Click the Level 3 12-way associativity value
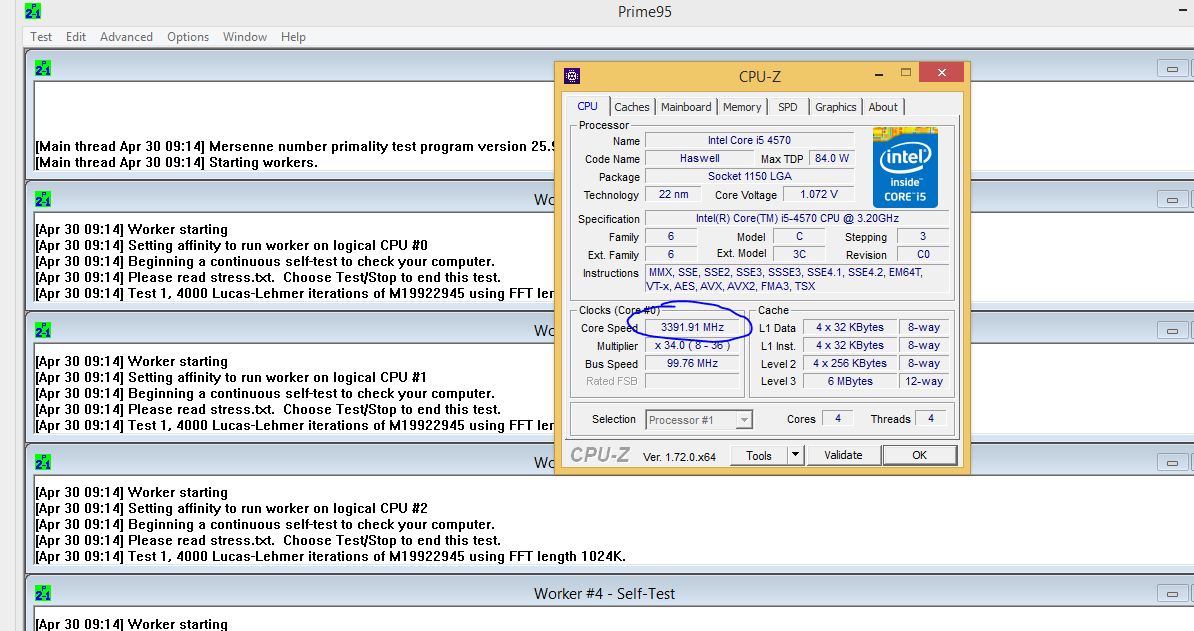The height and width of the screenshot is (631, 1194). pyautogui.click(x=924, y=381)
